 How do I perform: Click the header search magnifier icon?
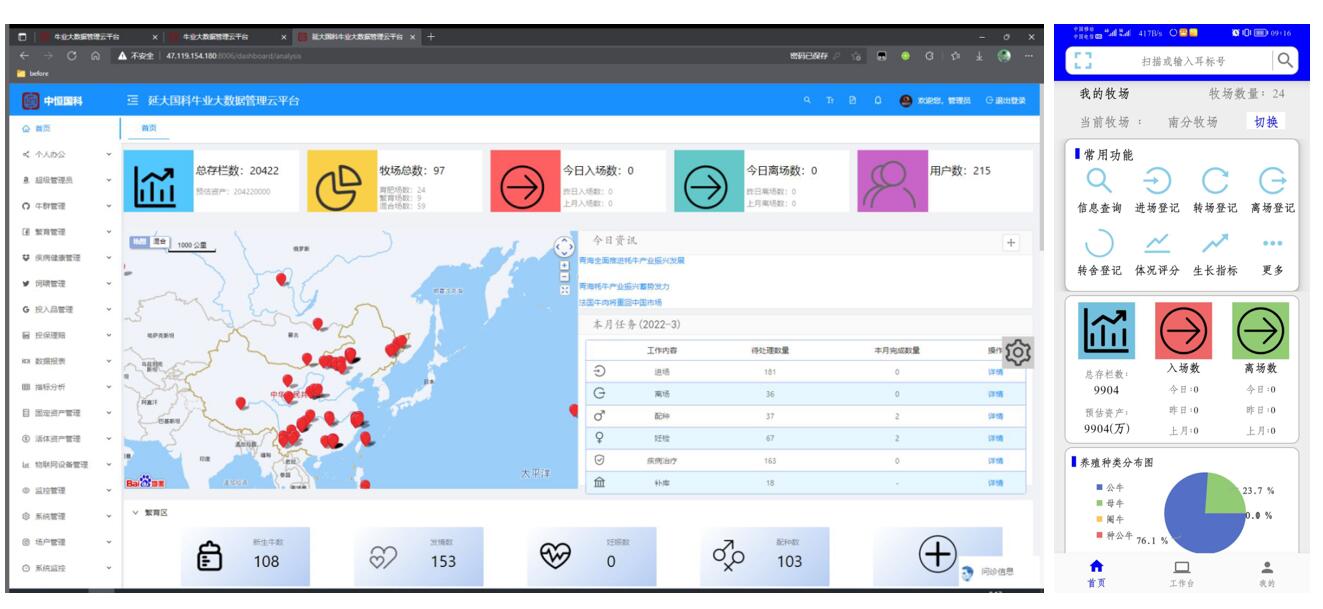(807, 100)
